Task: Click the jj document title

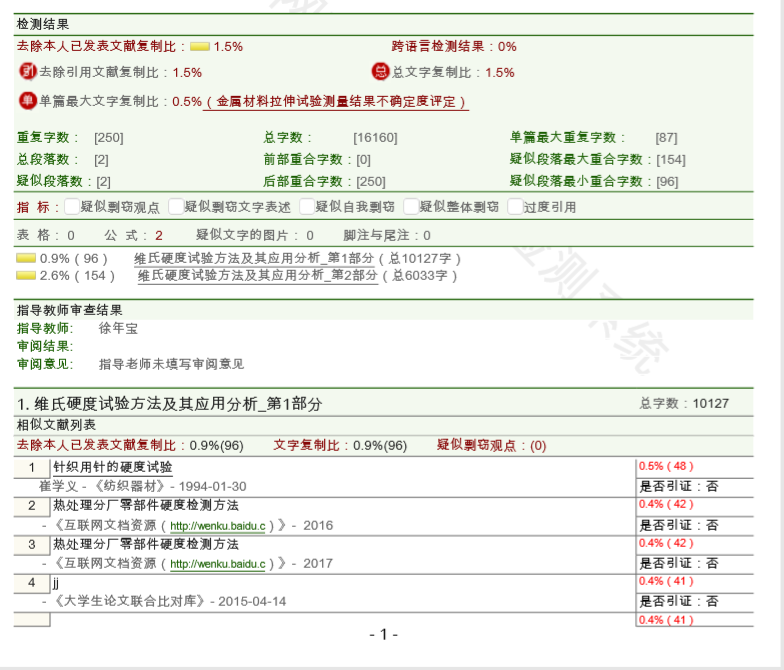Action: tap(56, 583)
